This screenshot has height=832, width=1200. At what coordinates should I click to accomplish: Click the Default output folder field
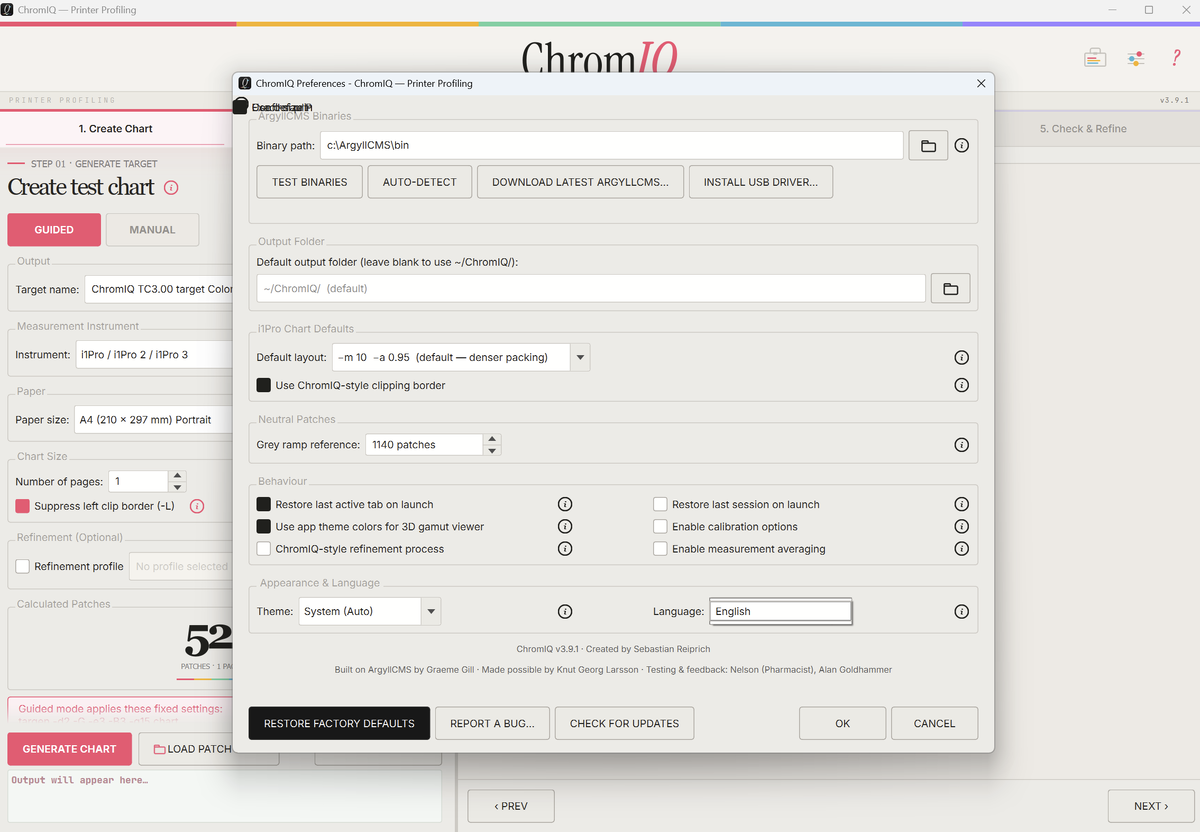591,289
